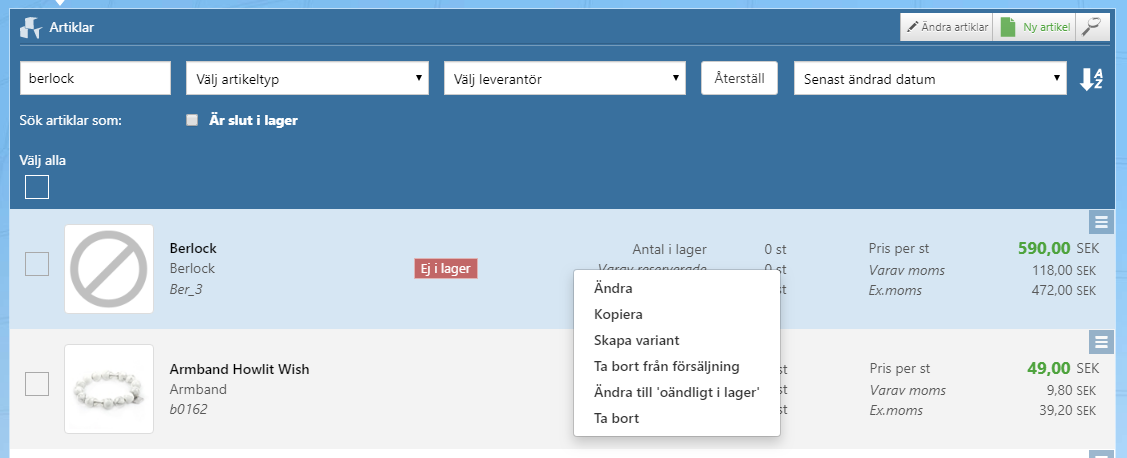The width and height of the screenshot is (1127, 458).
Task: Open the magnifier search icon in header
Action: tap(1092, 27)
